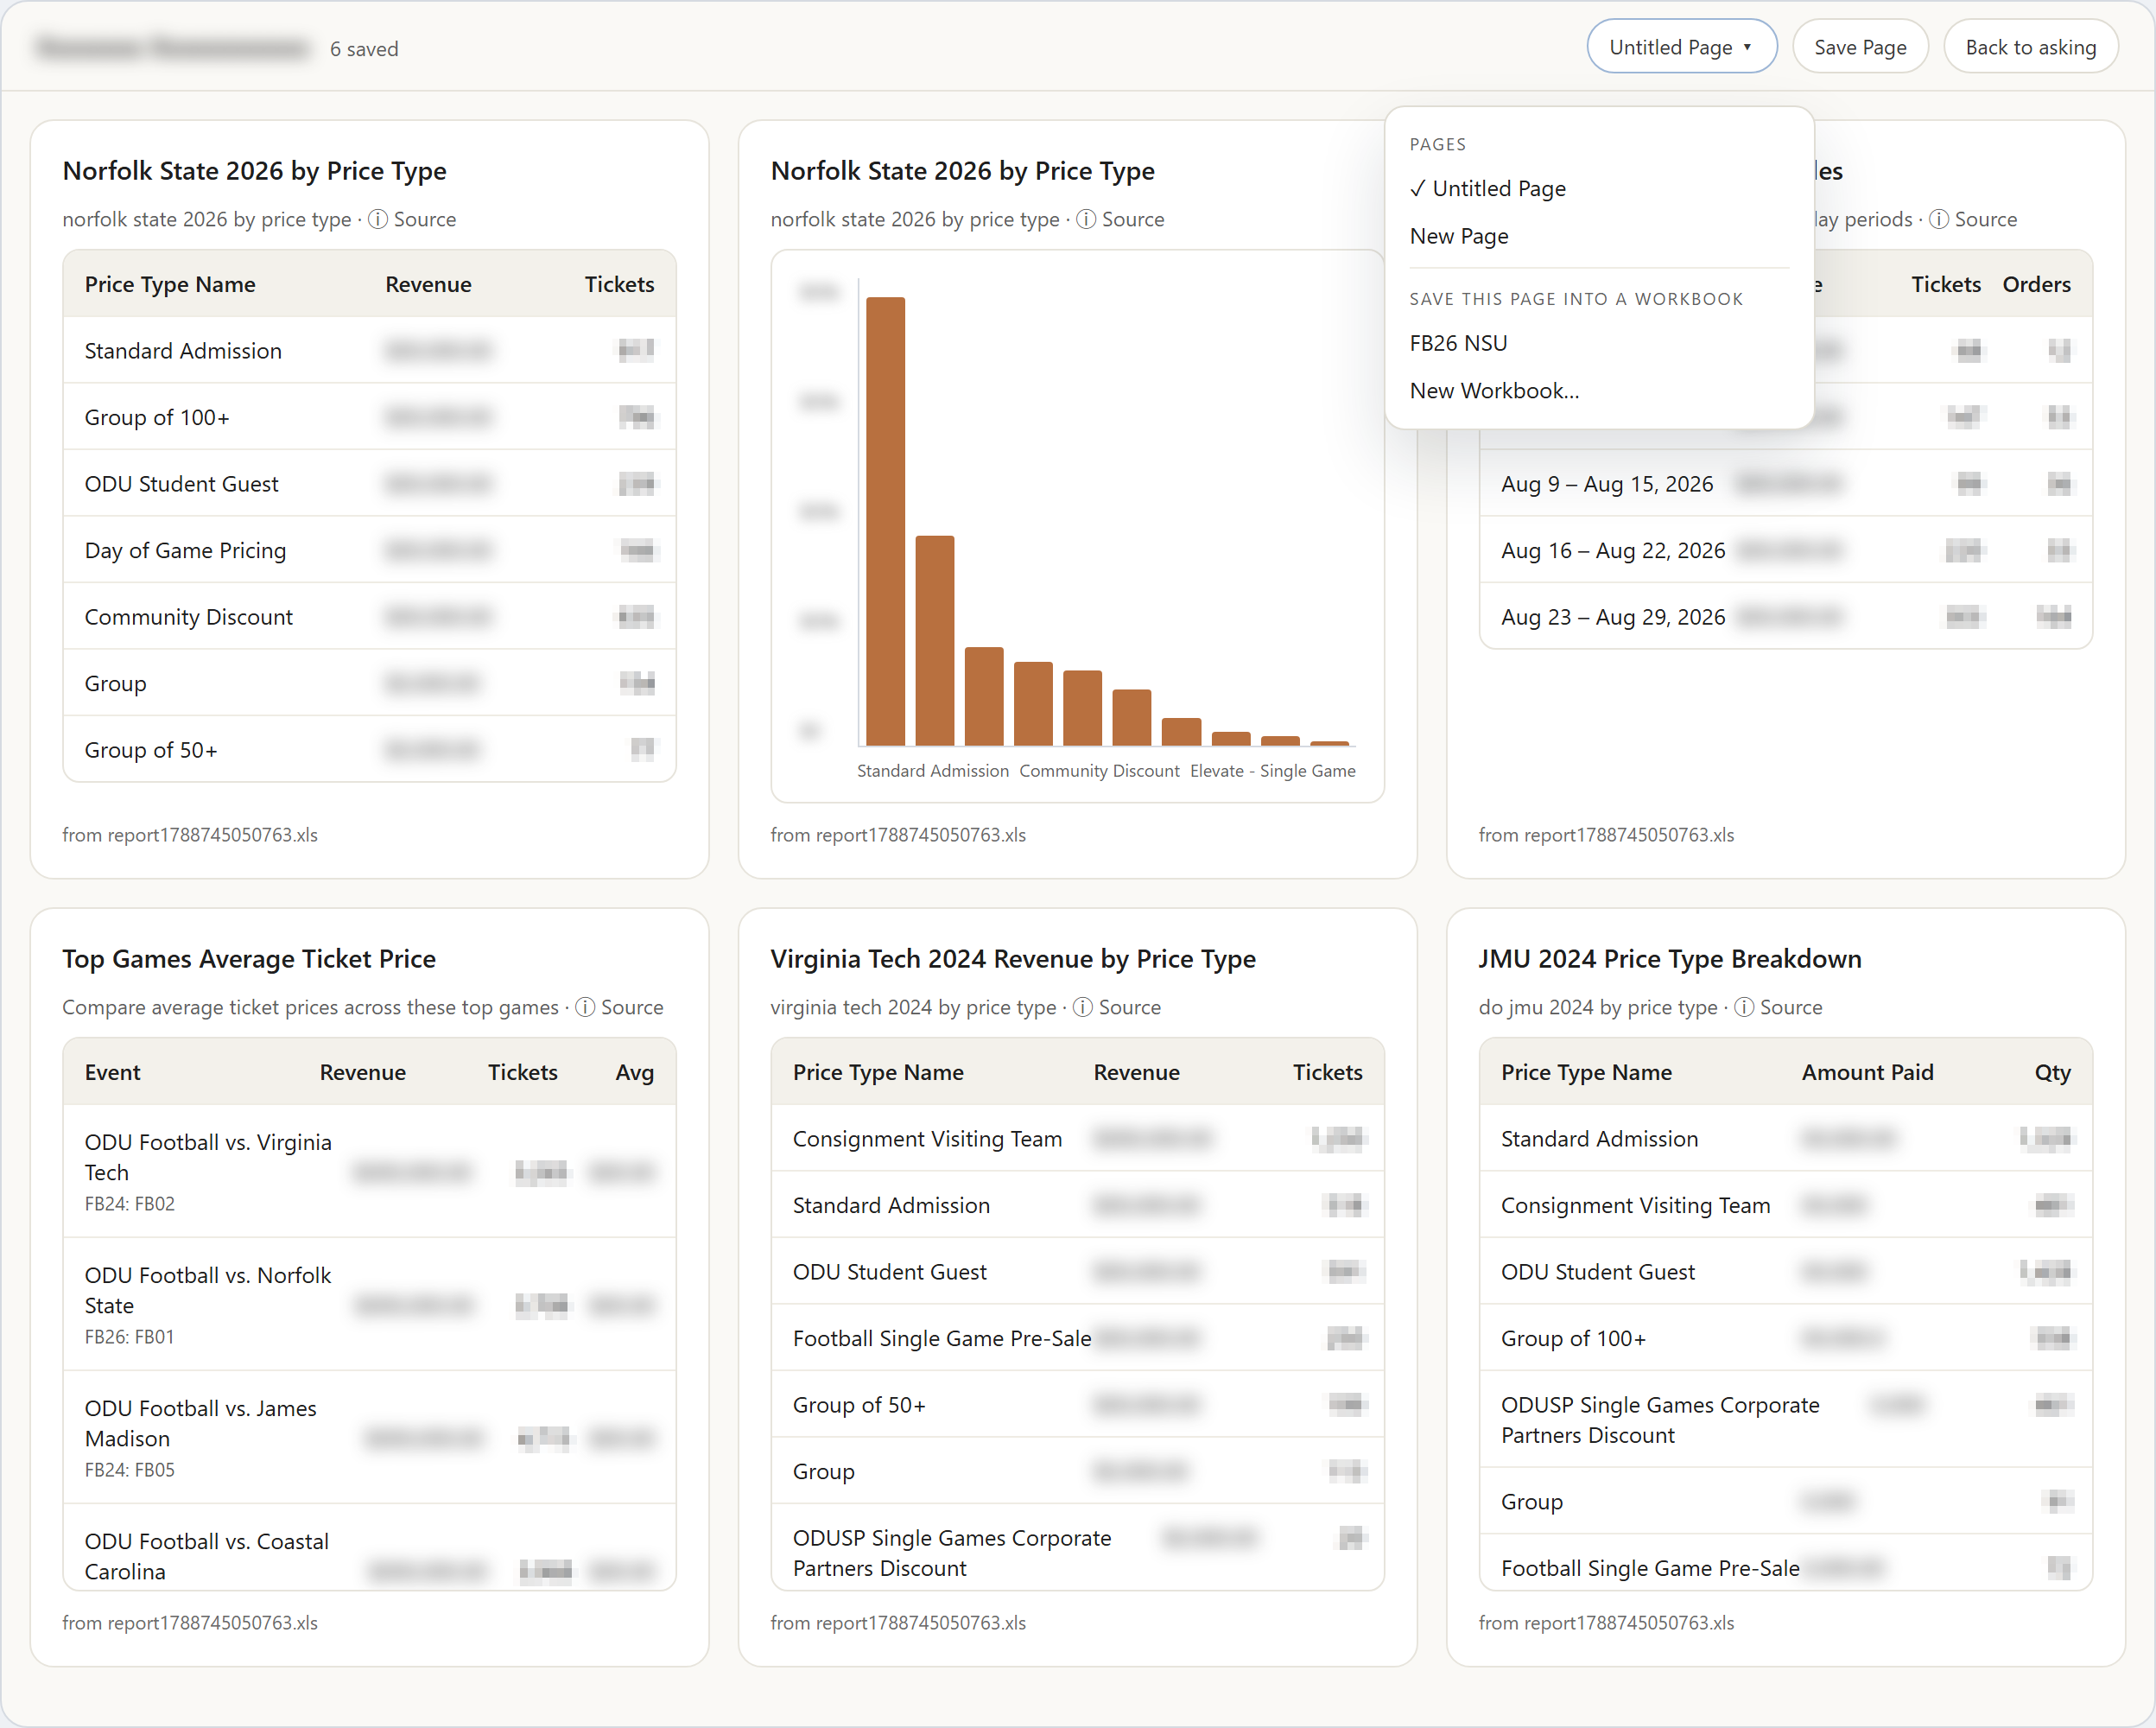The image size is (2156, 1728).
Task: Open Source info for JMU 2024 card
Action: coord(1779,1007)
